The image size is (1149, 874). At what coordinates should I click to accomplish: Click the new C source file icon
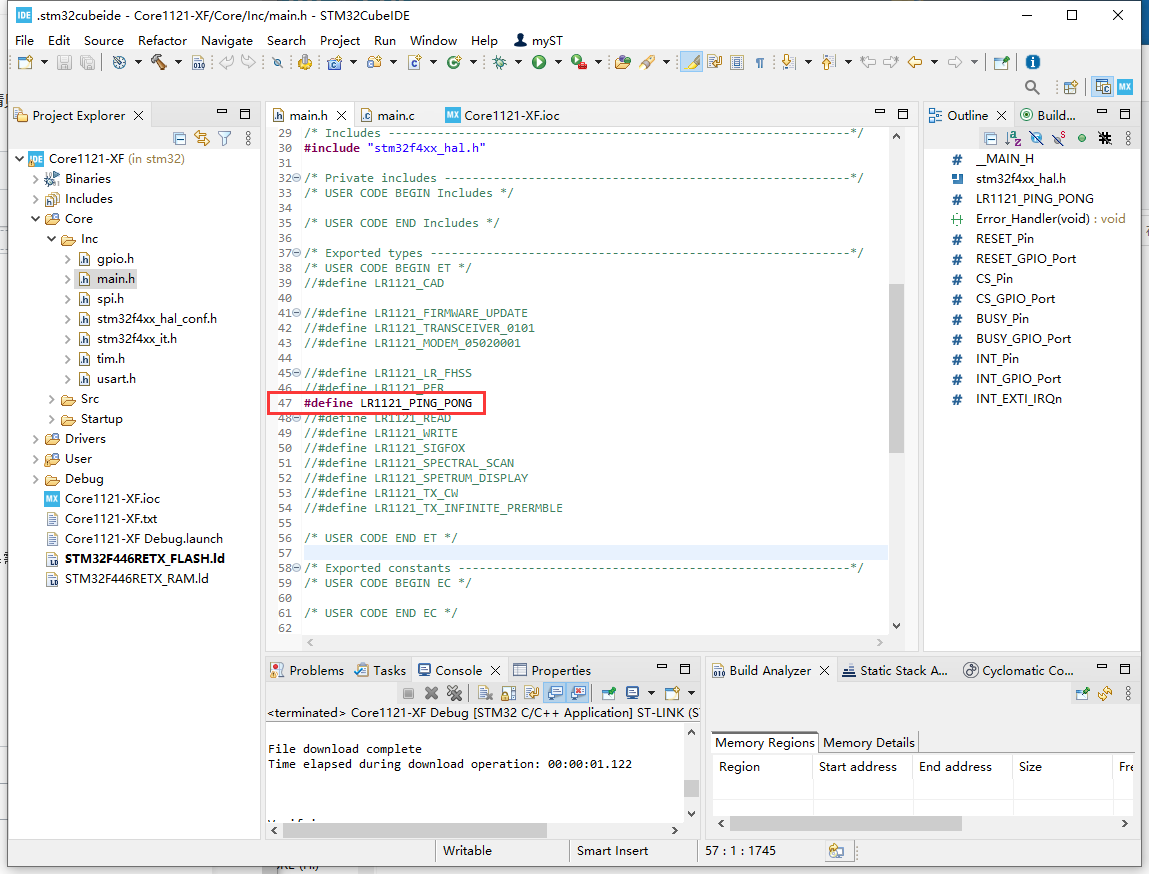[x=414, y=62]
